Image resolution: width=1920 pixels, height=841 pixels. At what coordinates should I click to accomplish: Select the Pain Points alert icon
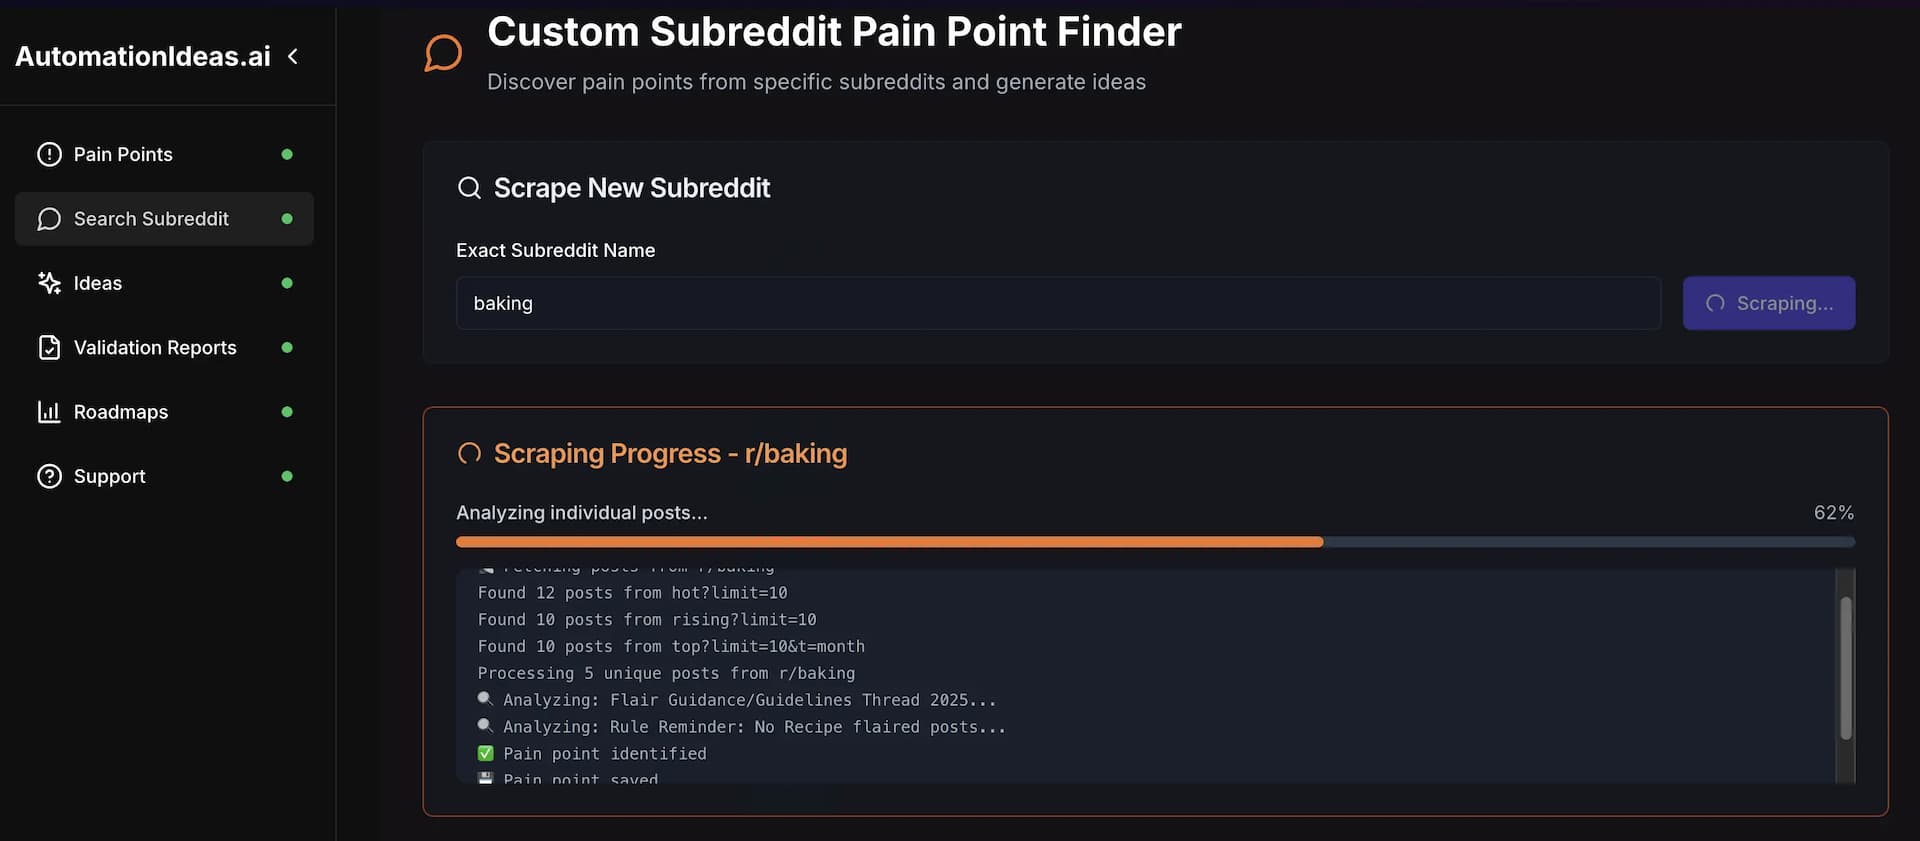click(x=49, y=154)
